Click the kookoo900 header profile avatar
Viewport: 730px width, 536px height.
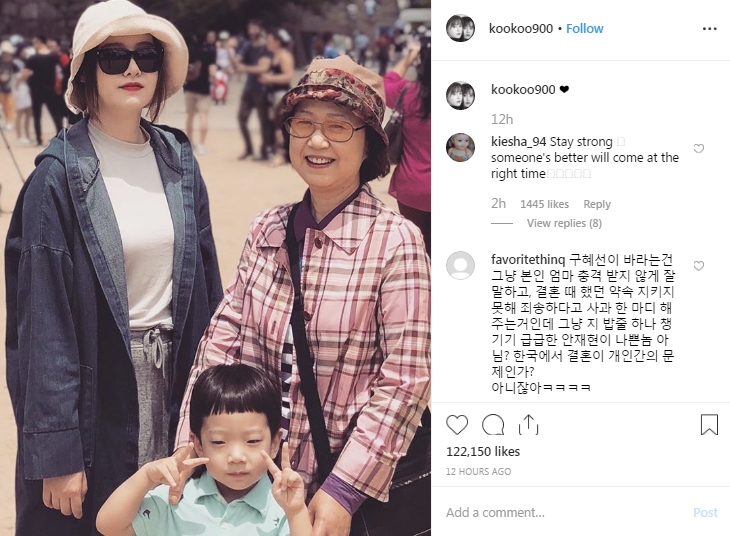460,28
